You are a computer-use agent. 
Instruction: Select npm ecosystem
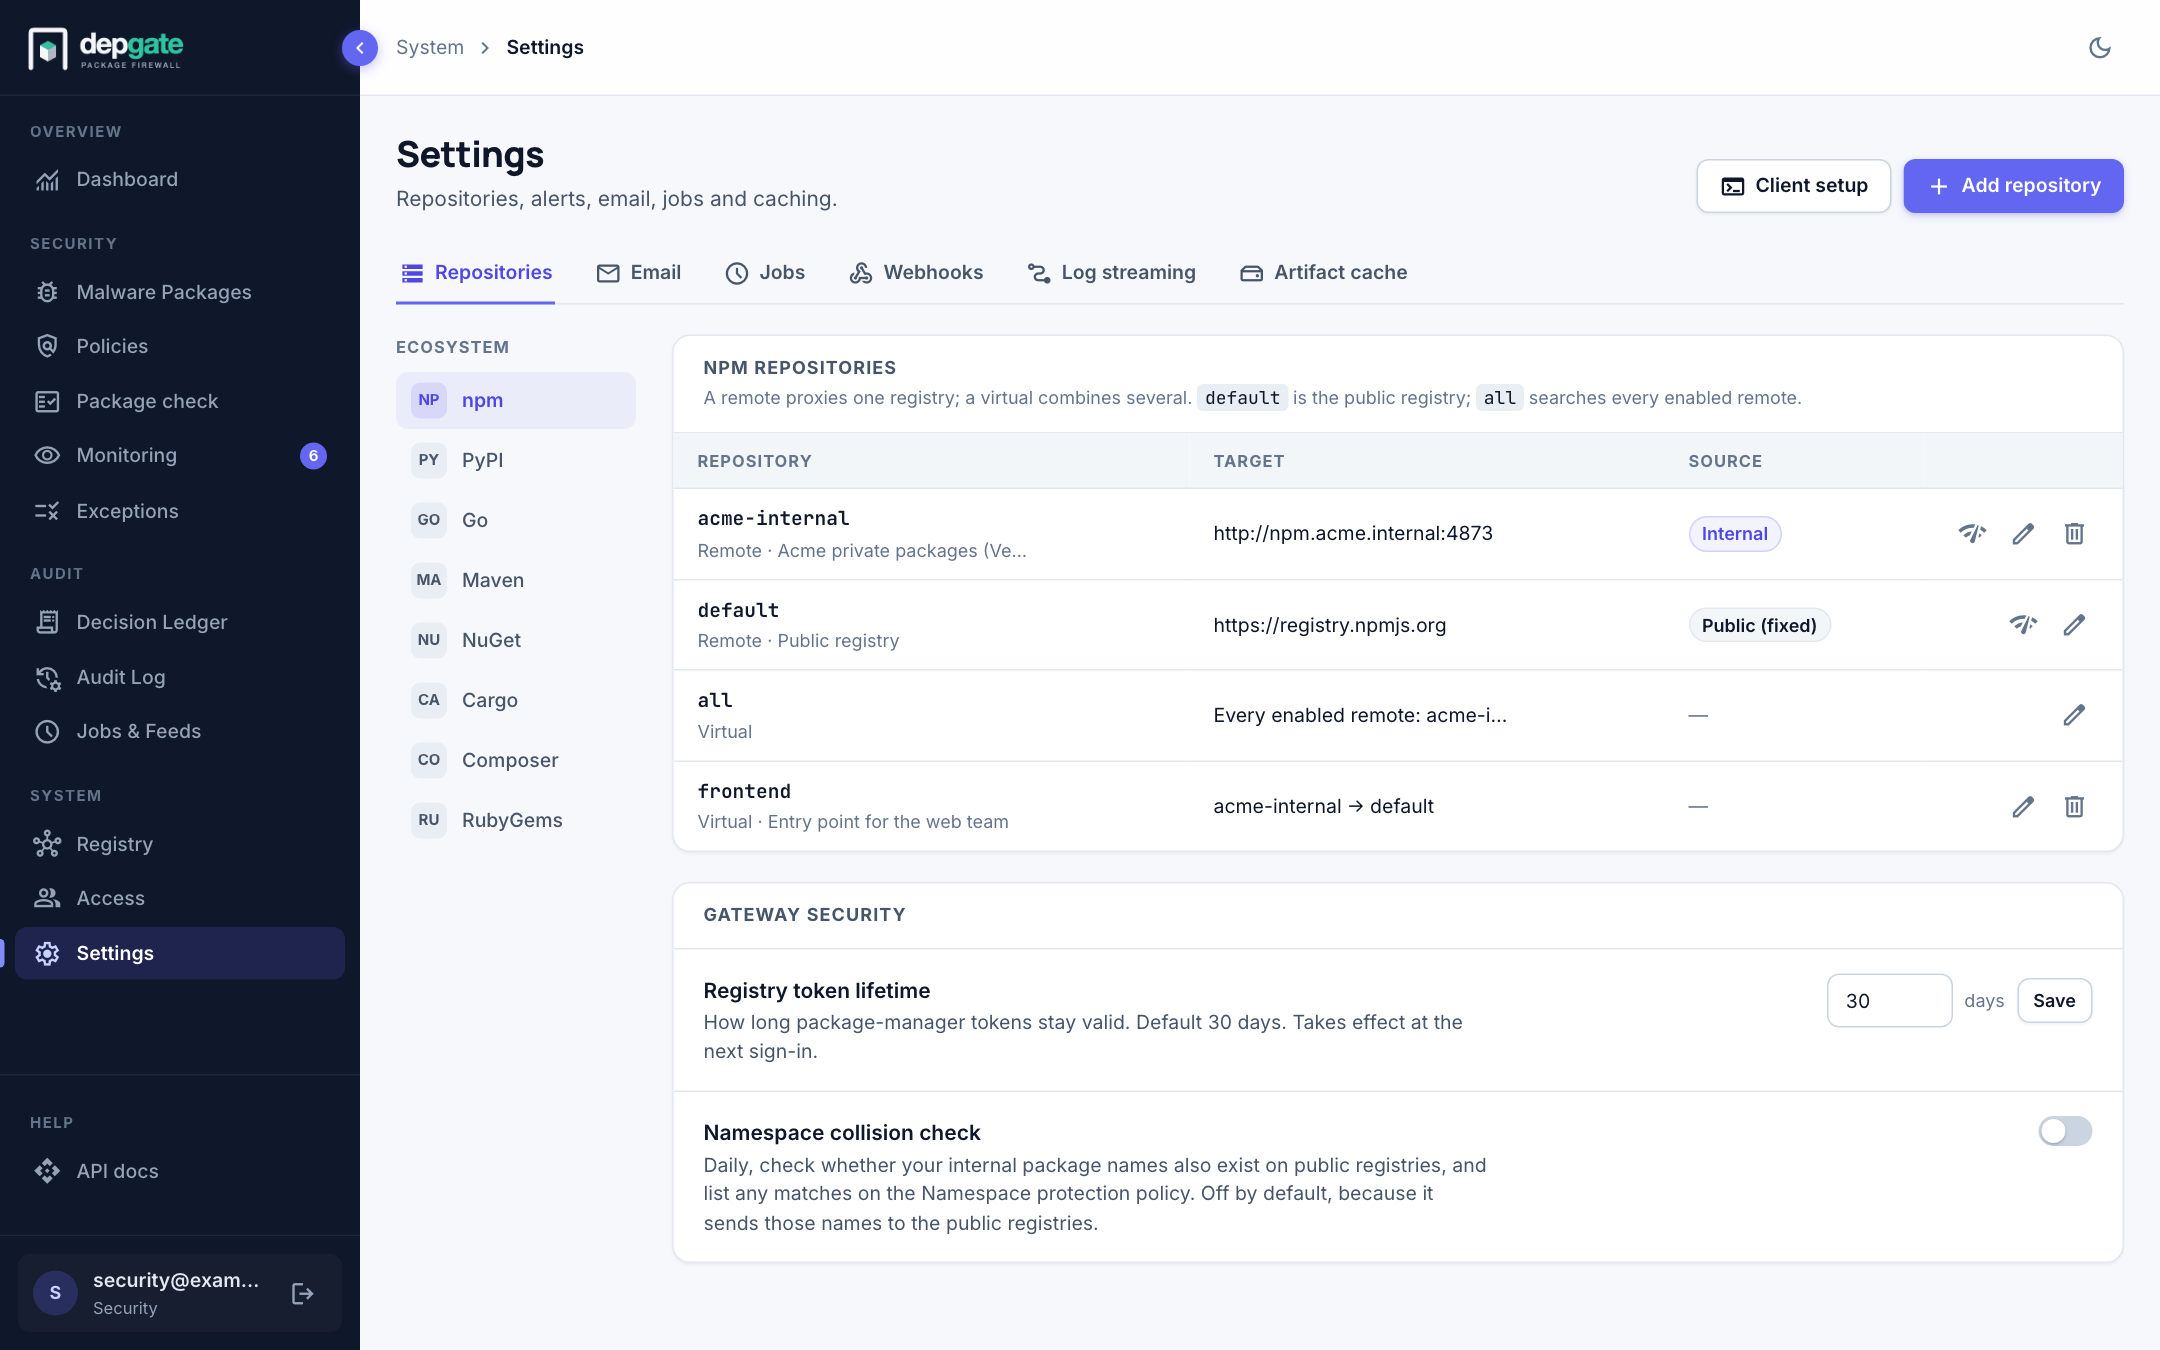coord(516,400)
